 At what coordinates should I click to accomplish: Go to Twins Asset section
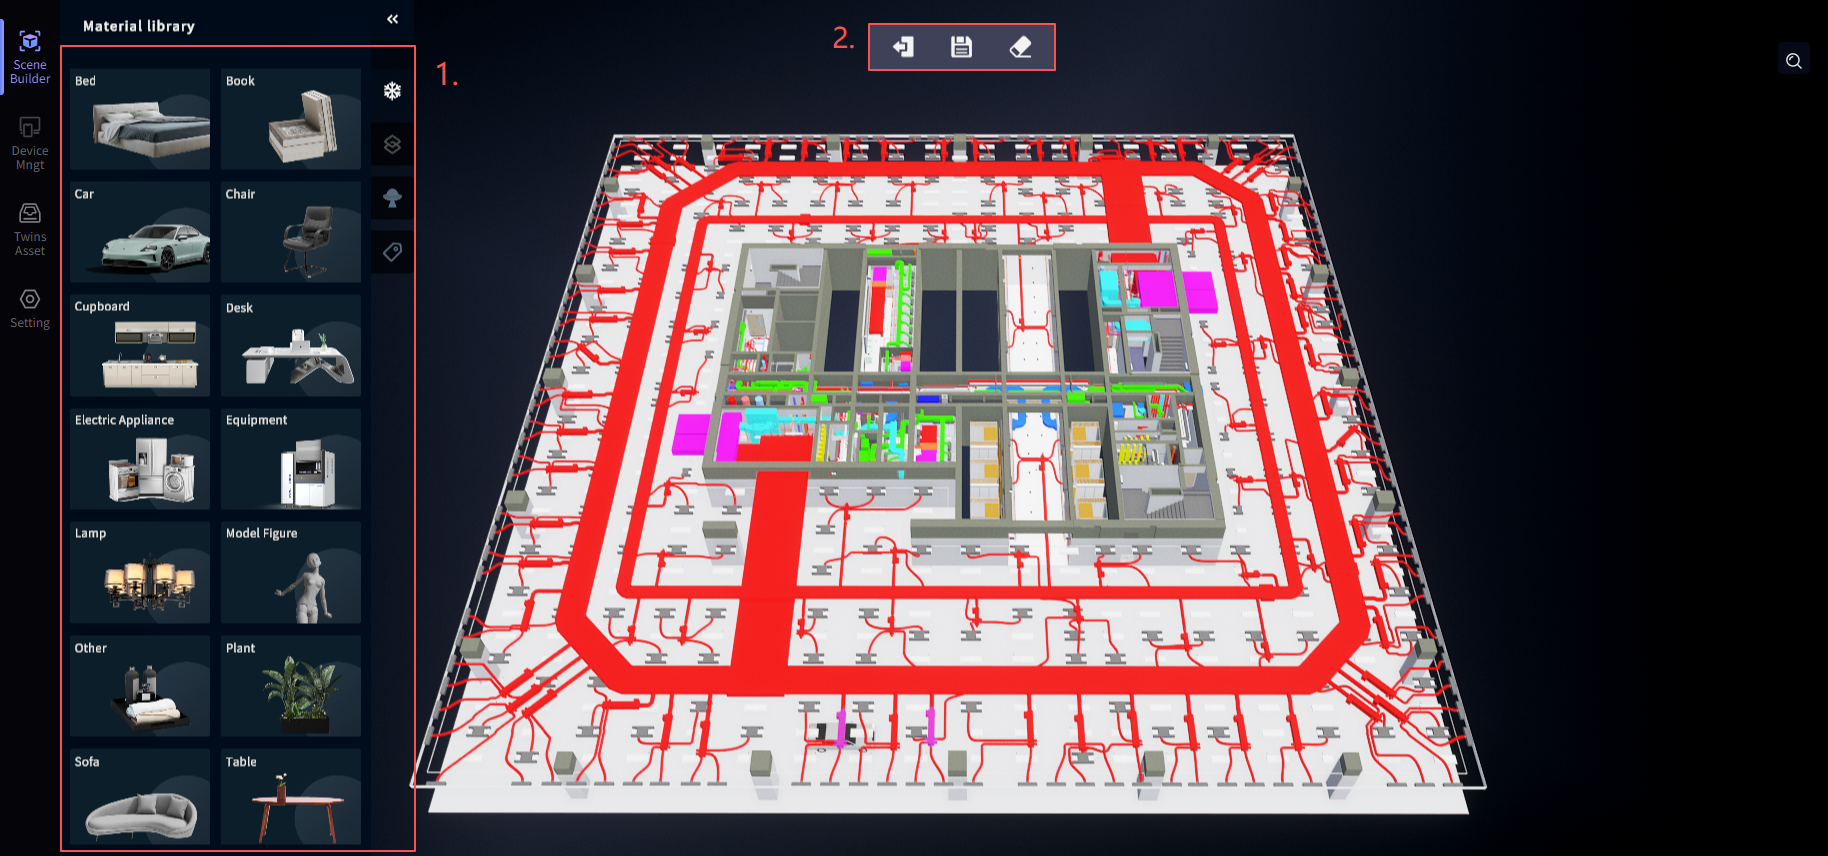[30, 229]
